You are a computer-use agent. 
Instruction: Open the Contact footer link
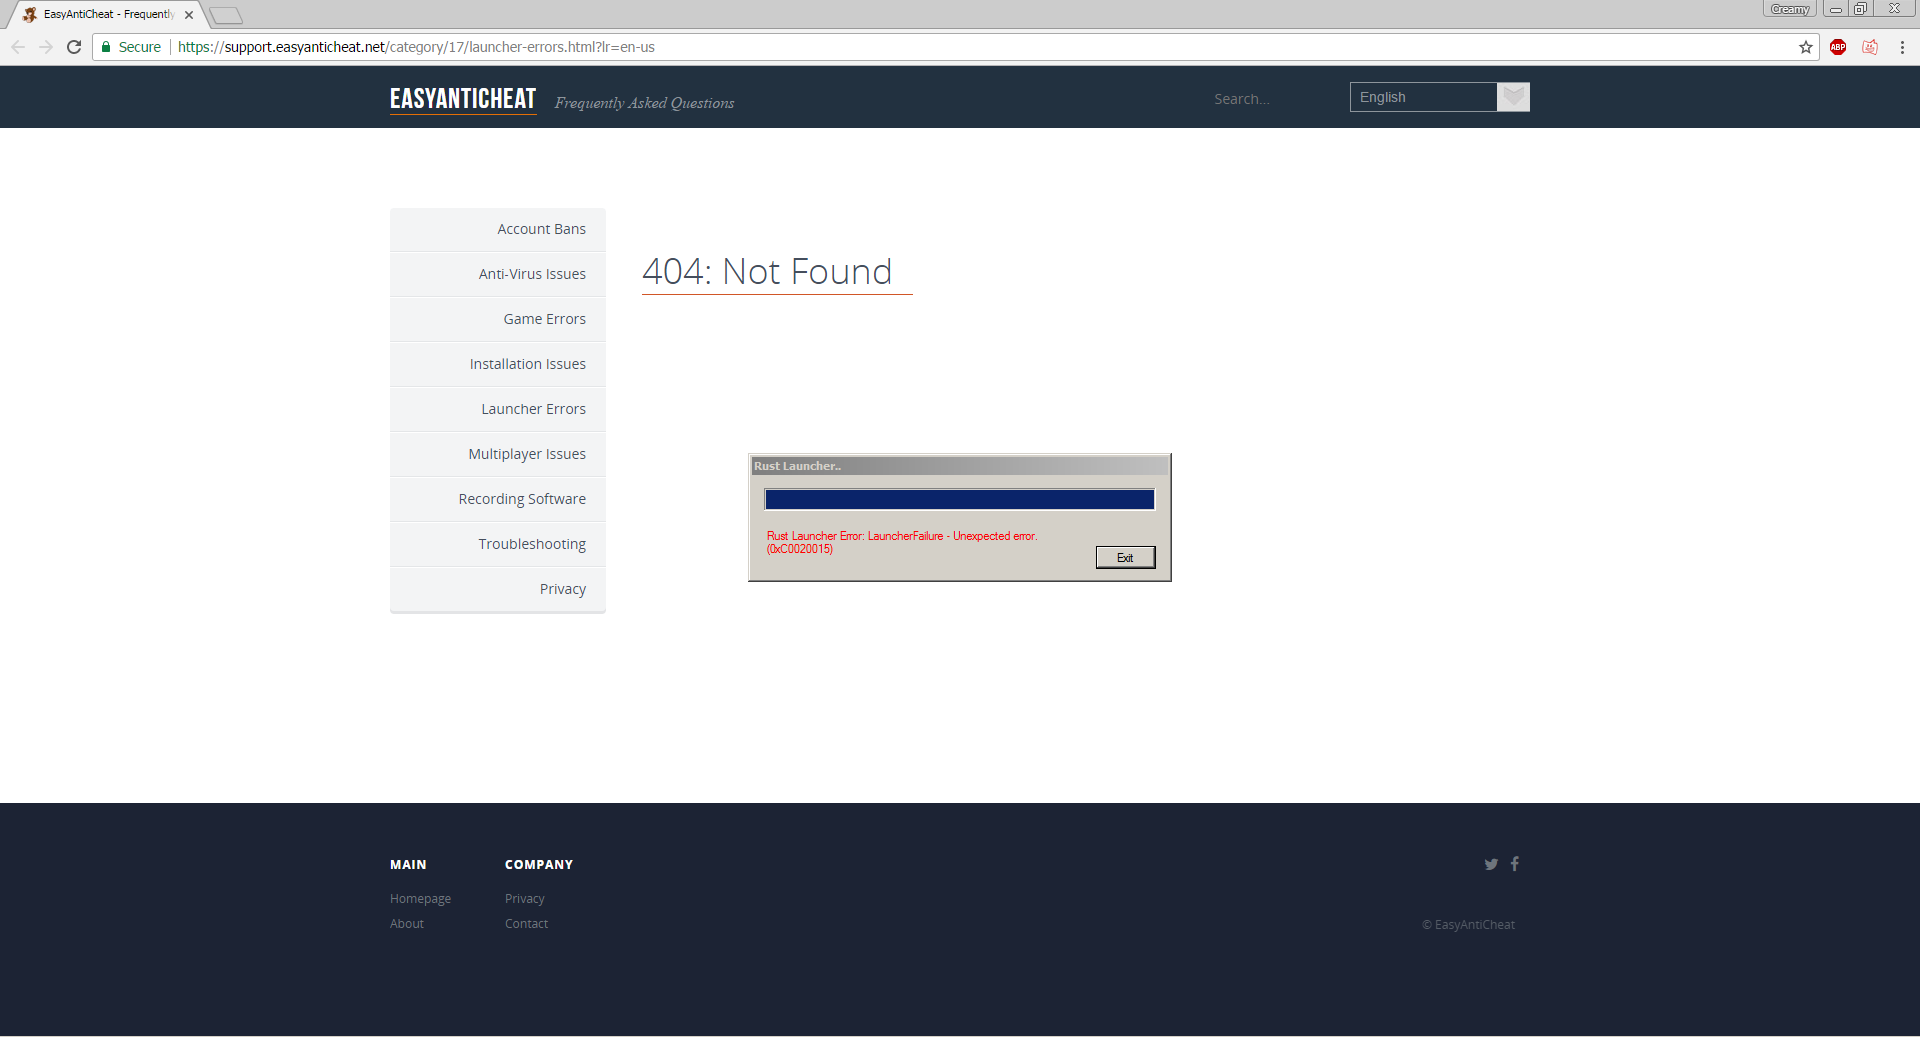[526, 924]
